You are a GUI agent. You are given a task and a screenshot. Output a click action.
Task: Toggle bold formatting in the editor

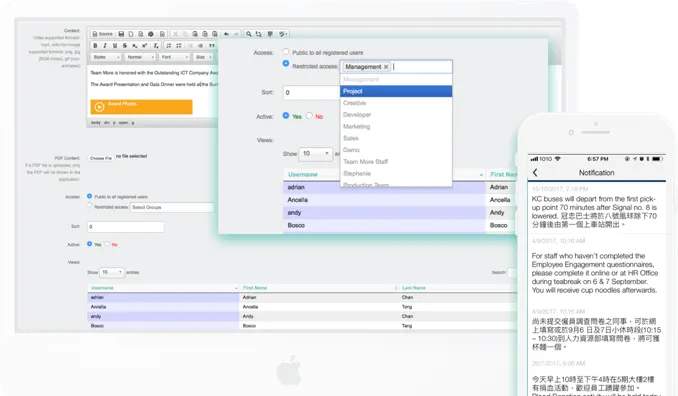pos(95,45)
